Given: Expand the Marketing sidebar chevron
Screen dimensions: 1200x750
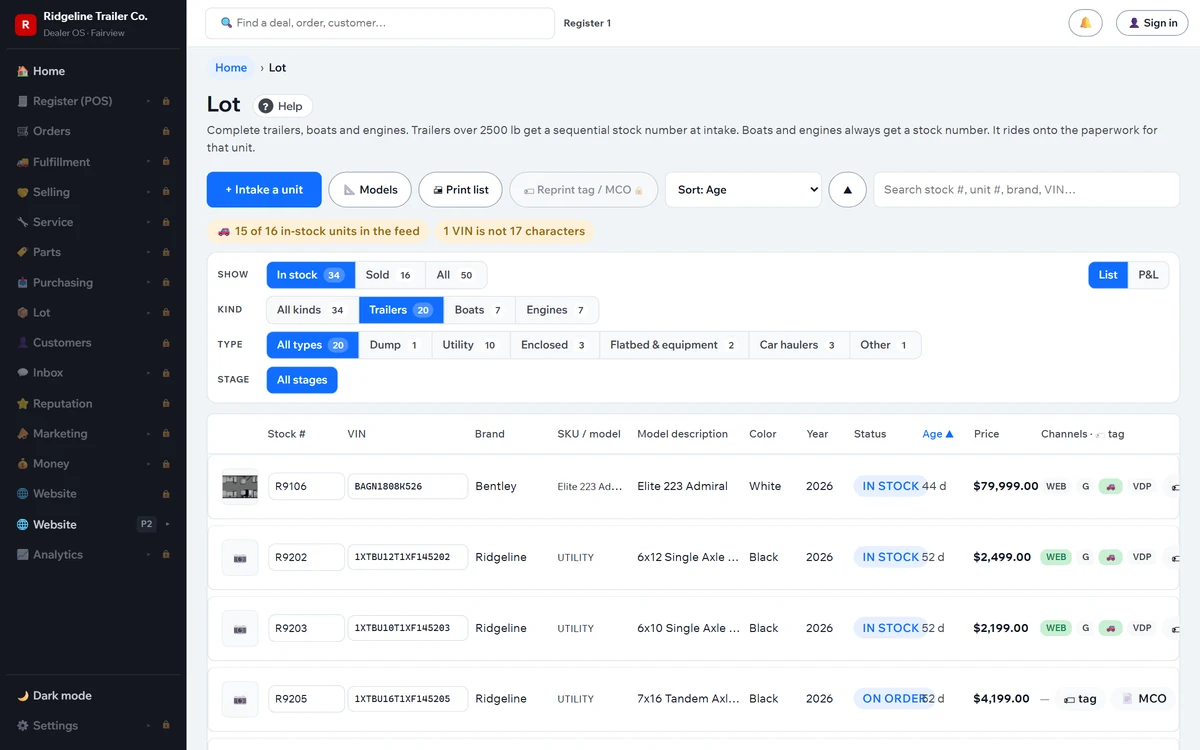Looking at the screenshot, I should 148,433.
